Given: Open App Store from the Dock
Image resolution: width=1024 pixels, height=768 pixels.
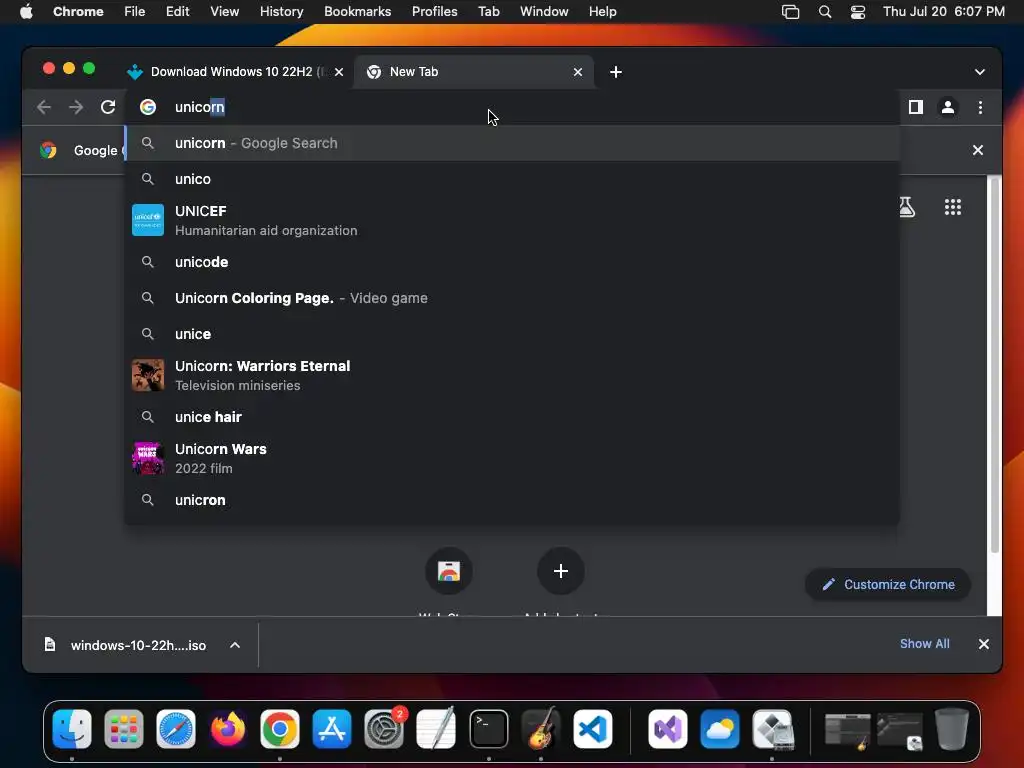Looking at the screenshot, I should (x=332, y=728).
